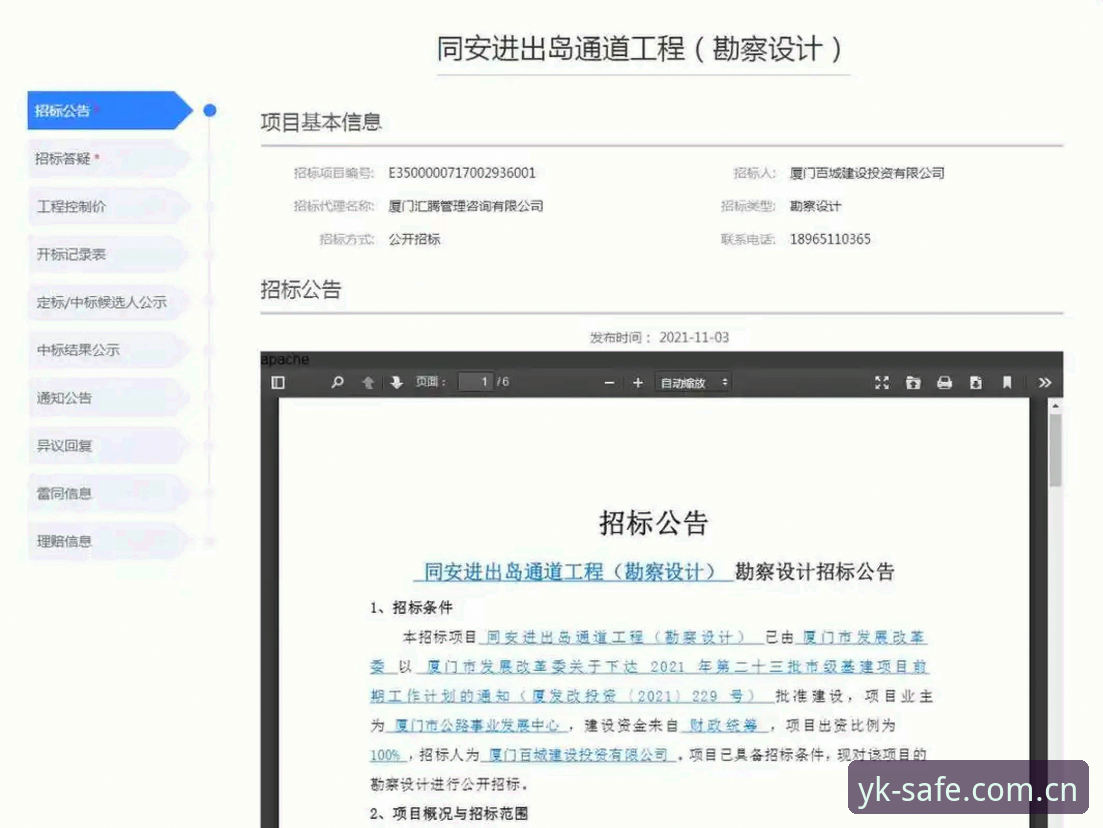Click publish date 2021-11-03
The image size is (1103, 828).
pos(694,338)
